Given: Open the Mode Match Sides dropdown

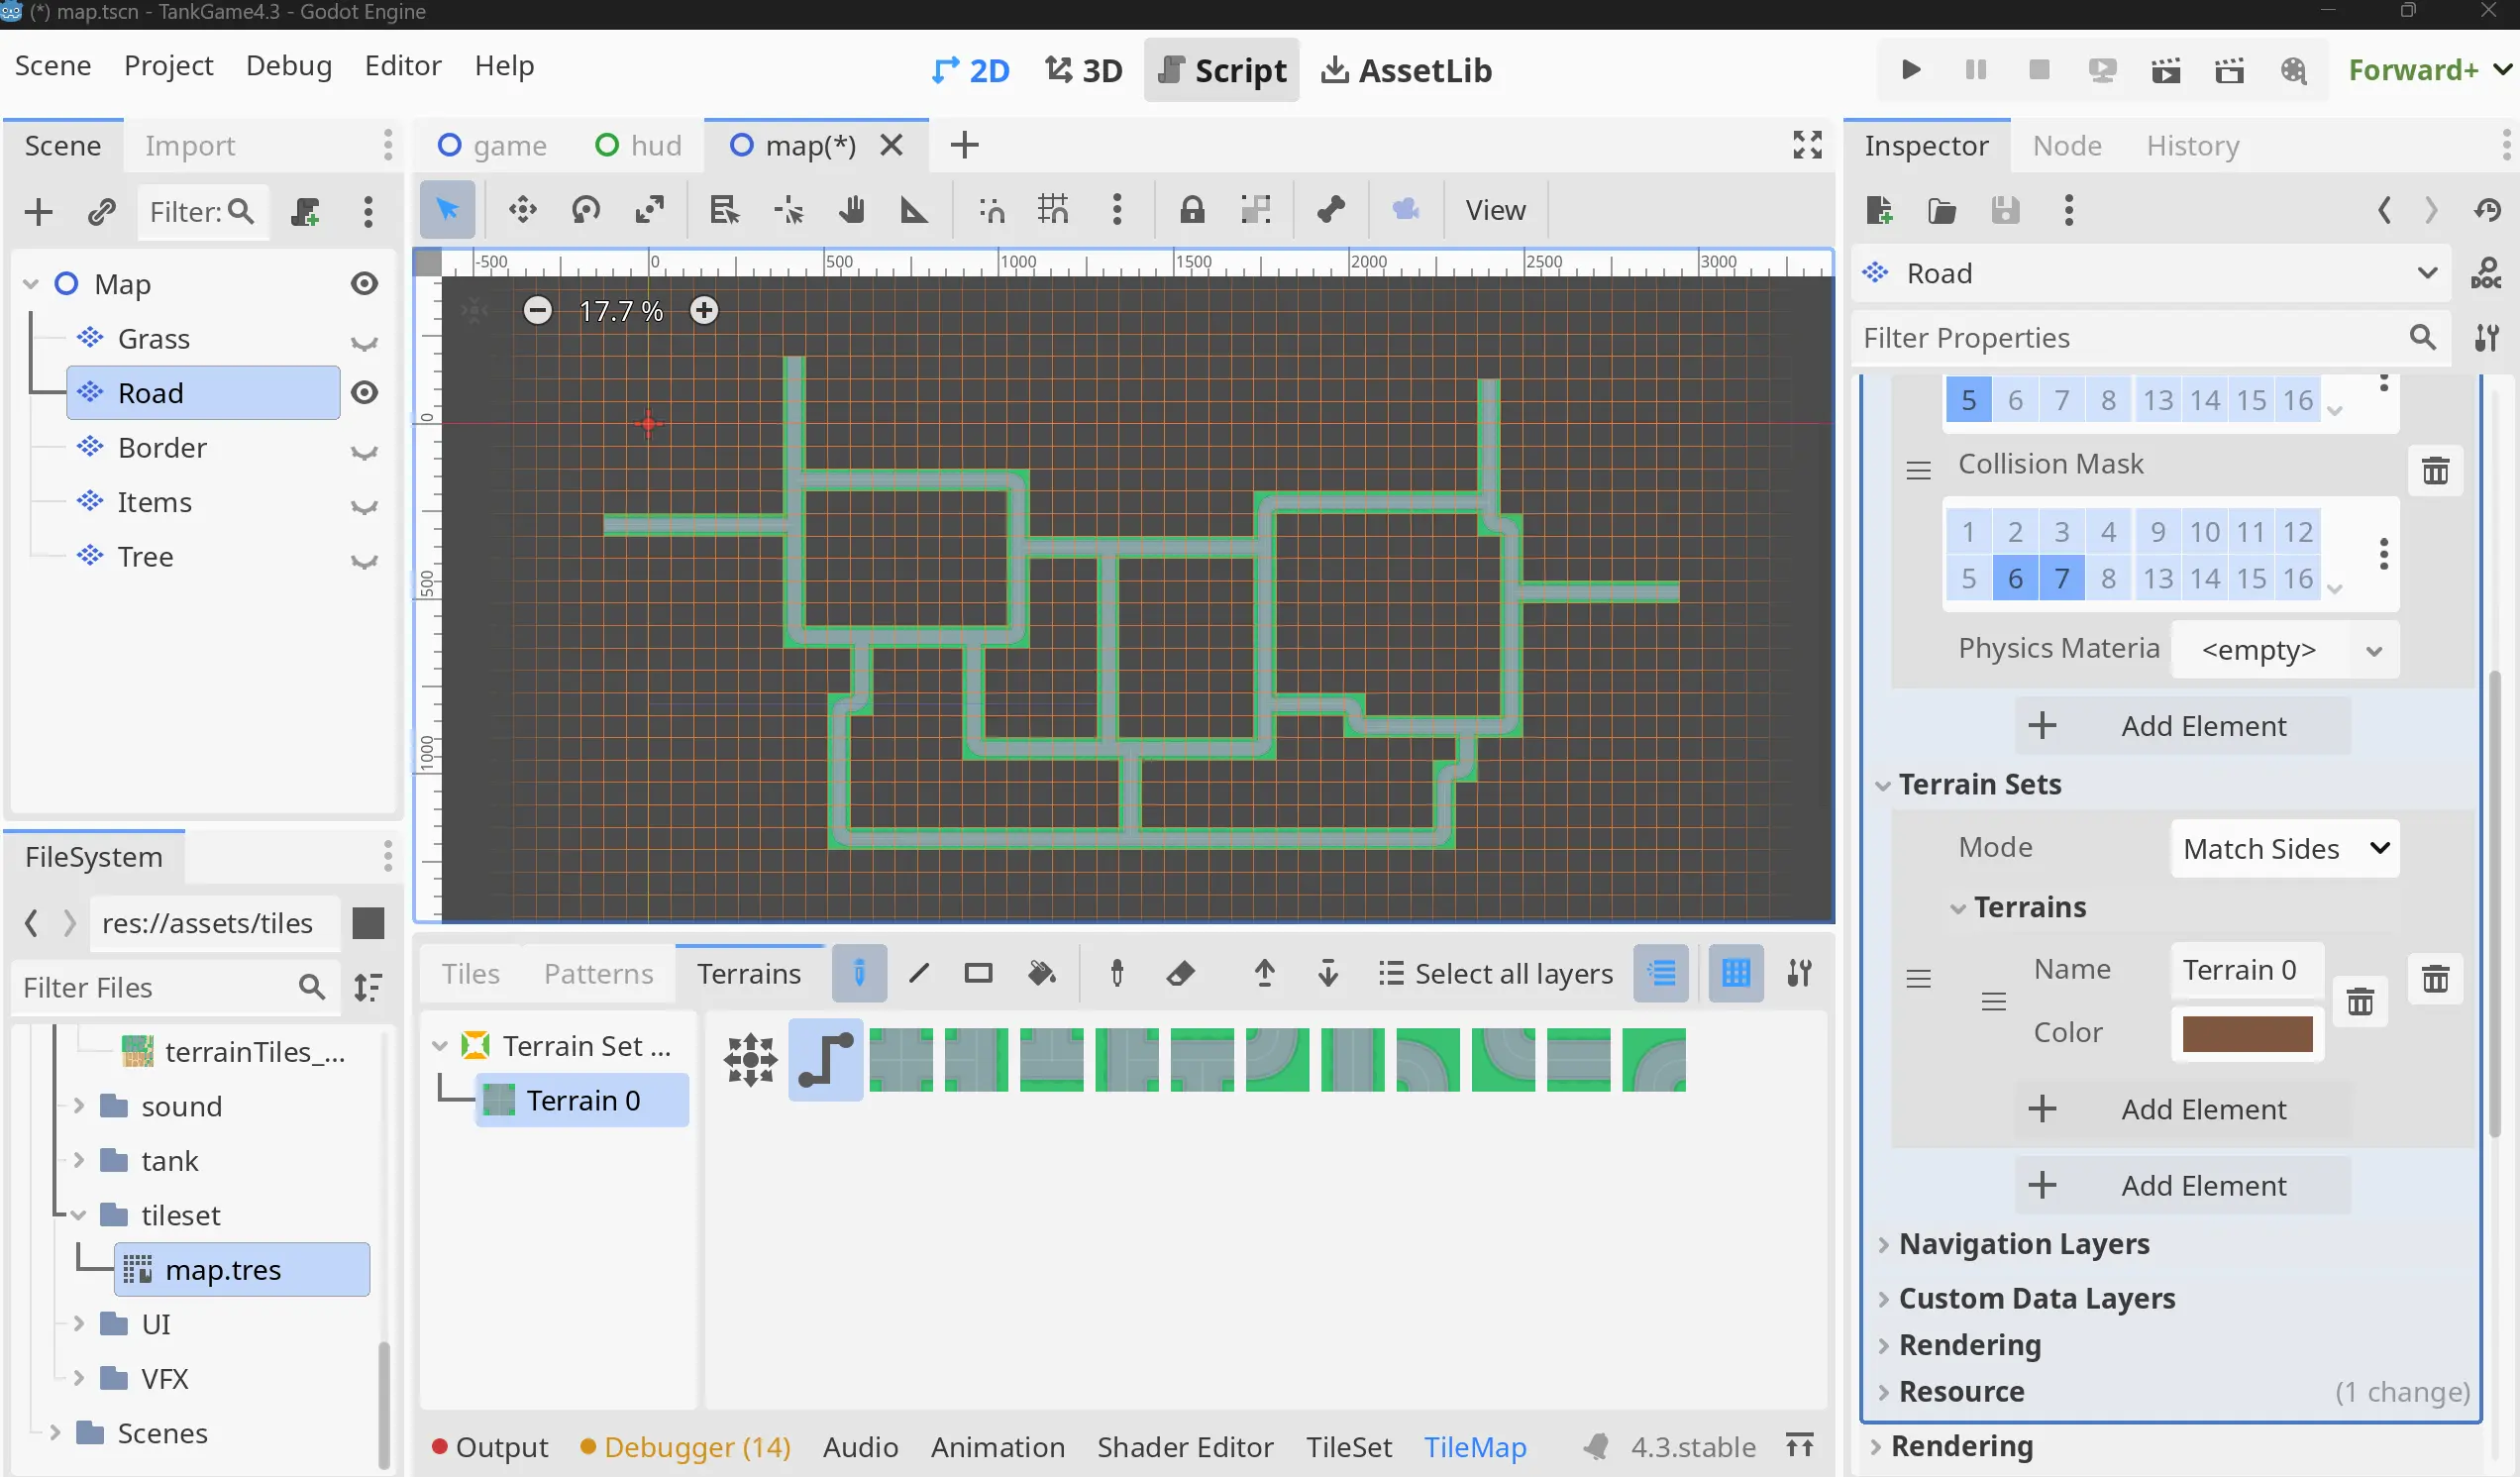Looking at the screenshot, I should 2285,849.
